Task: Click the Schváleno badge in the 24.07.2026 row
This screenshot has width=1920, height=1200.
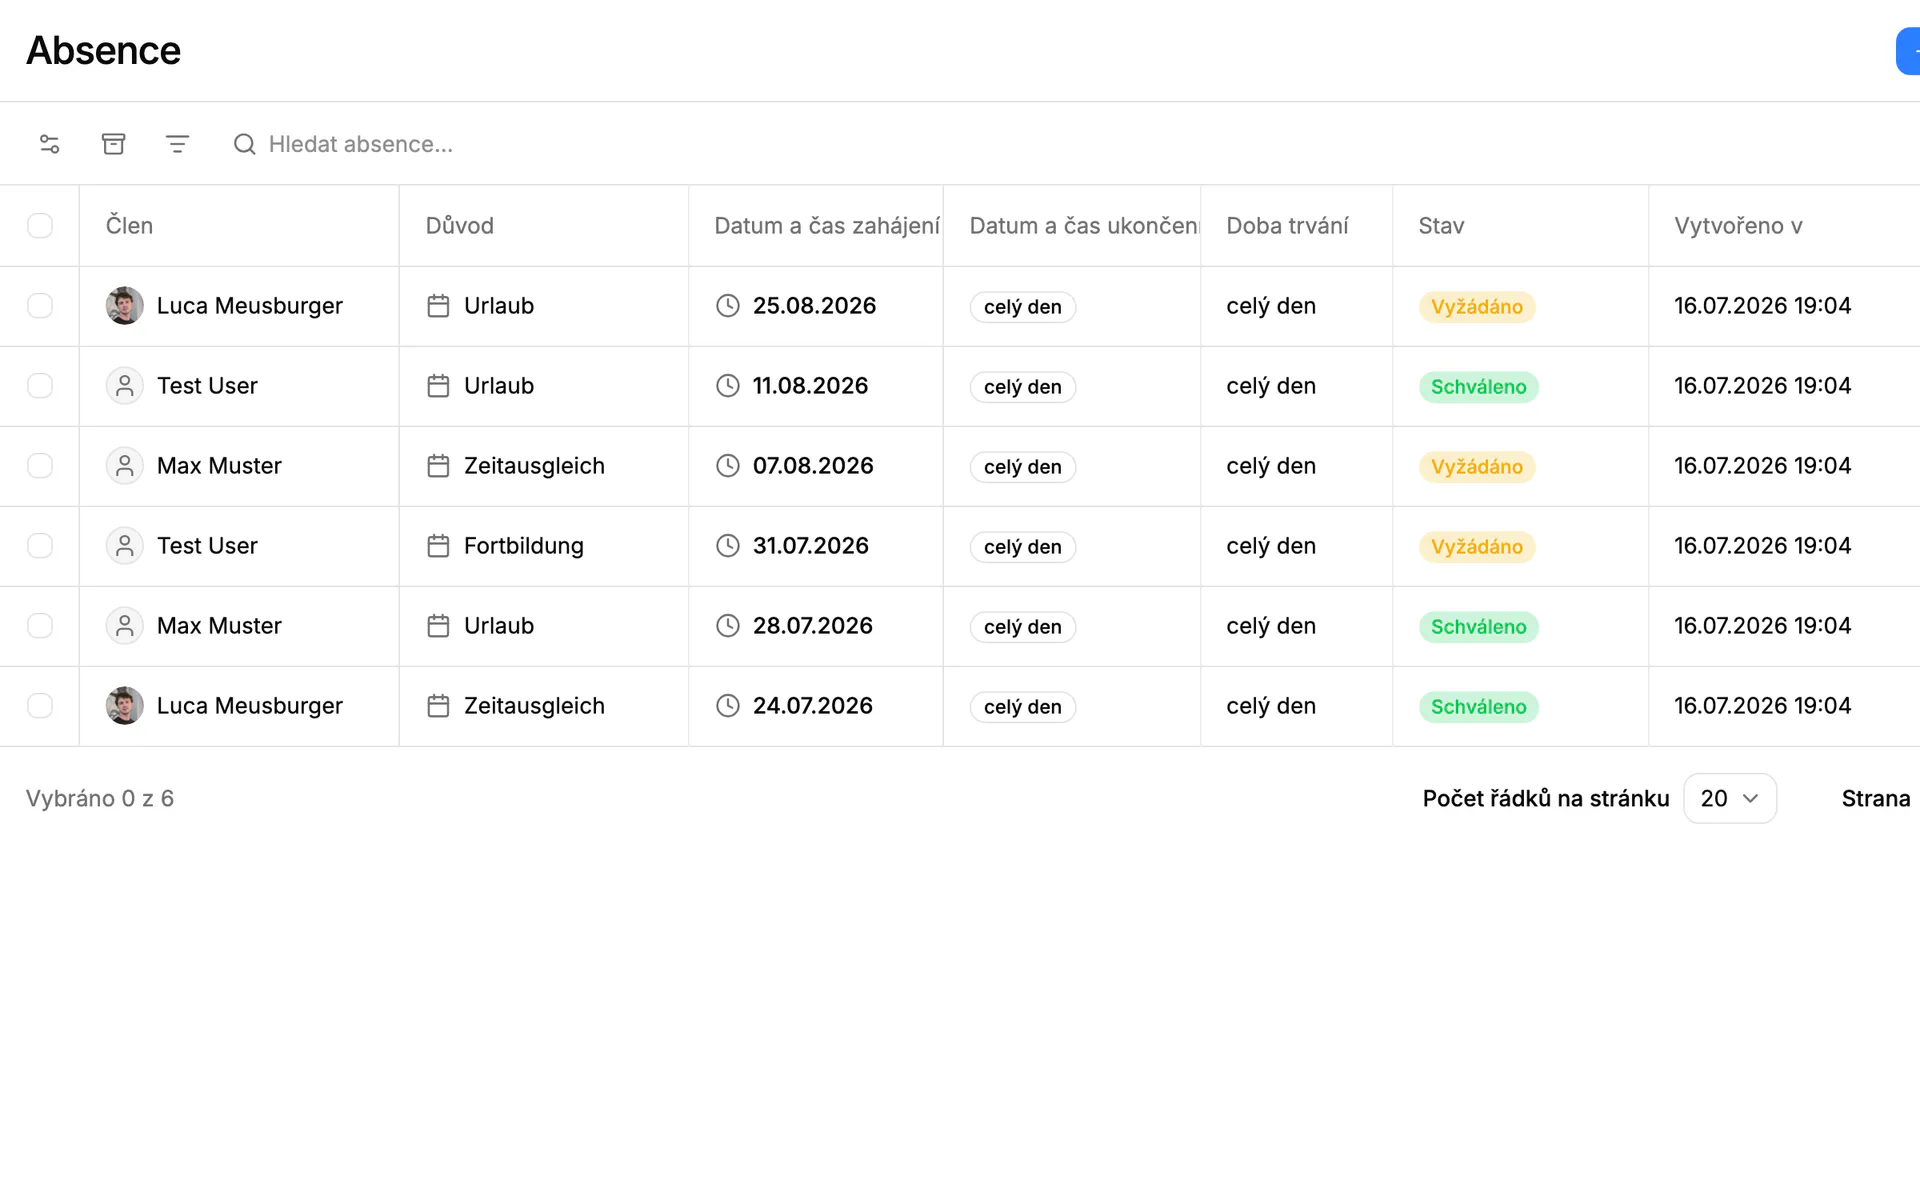Action: tap(1479, 707)
